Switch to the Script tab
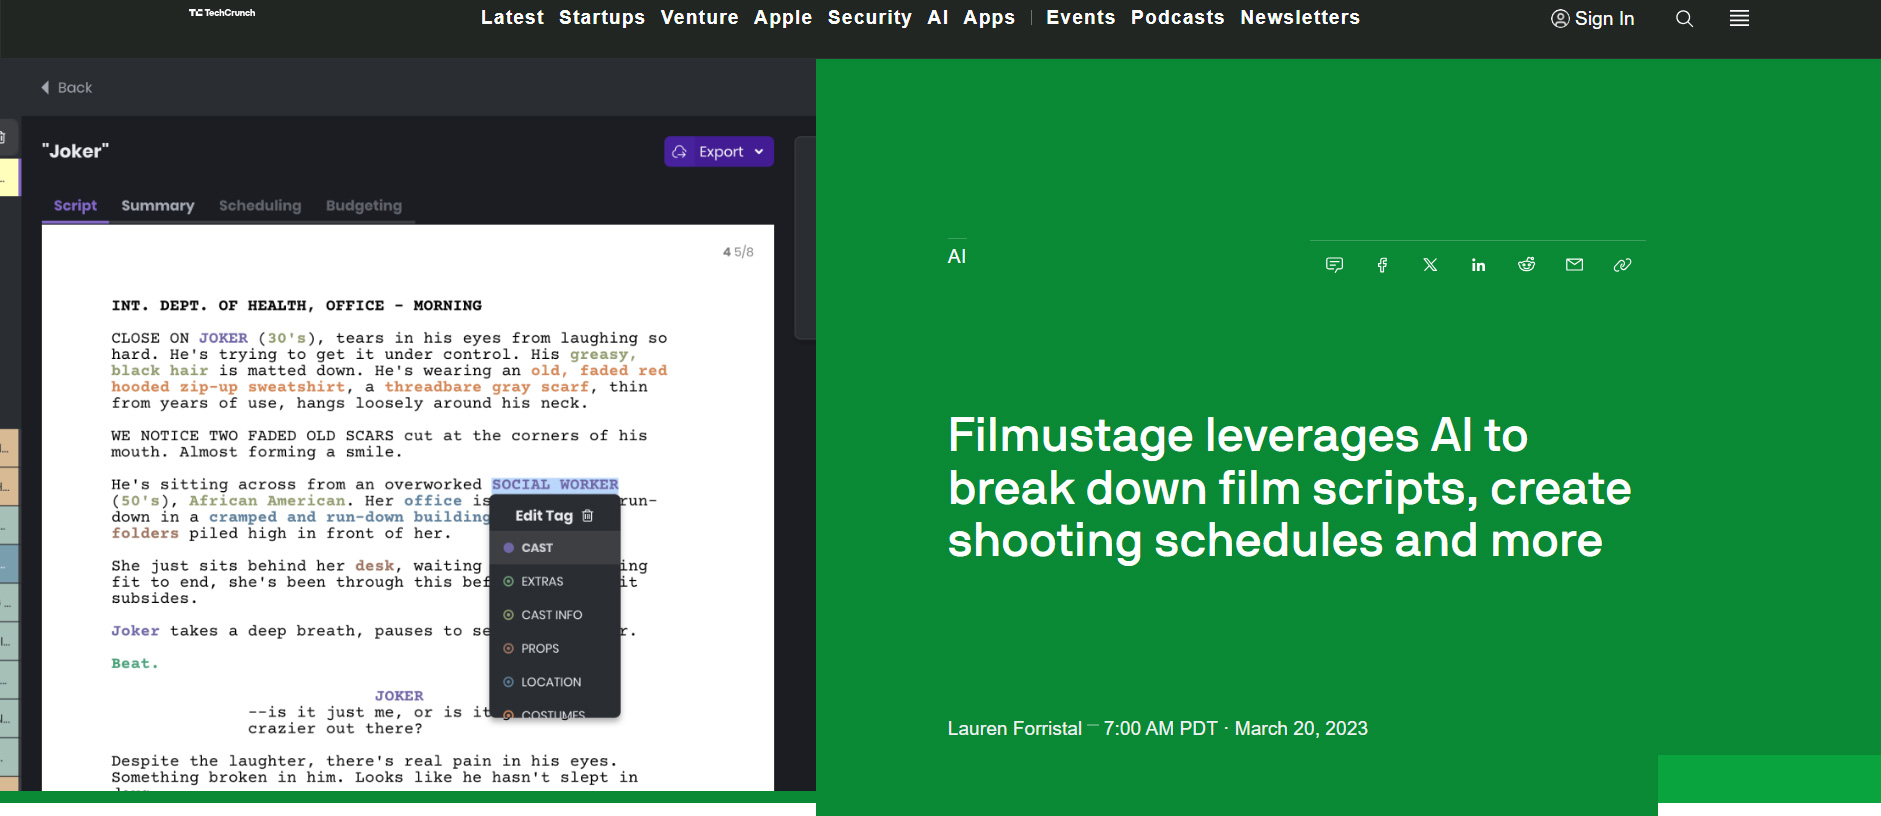This screenshot has width=1881, height=816. [x=75, y=205]
